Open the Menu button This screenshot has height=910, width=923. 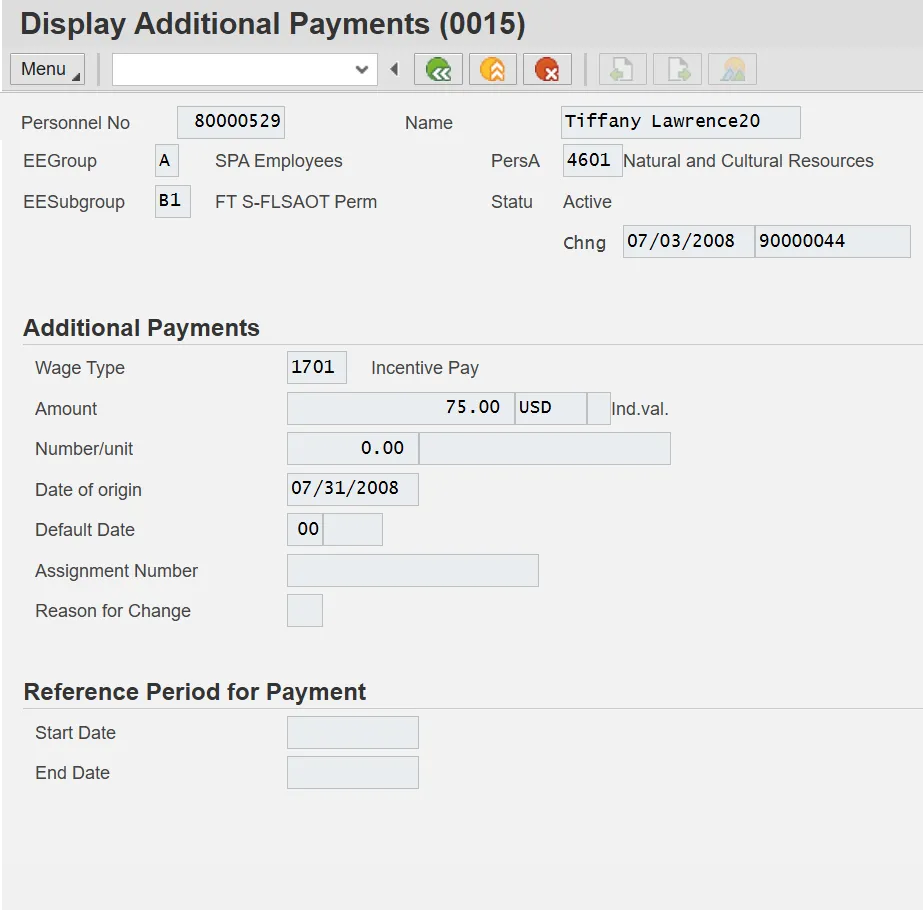pos(47,69)
